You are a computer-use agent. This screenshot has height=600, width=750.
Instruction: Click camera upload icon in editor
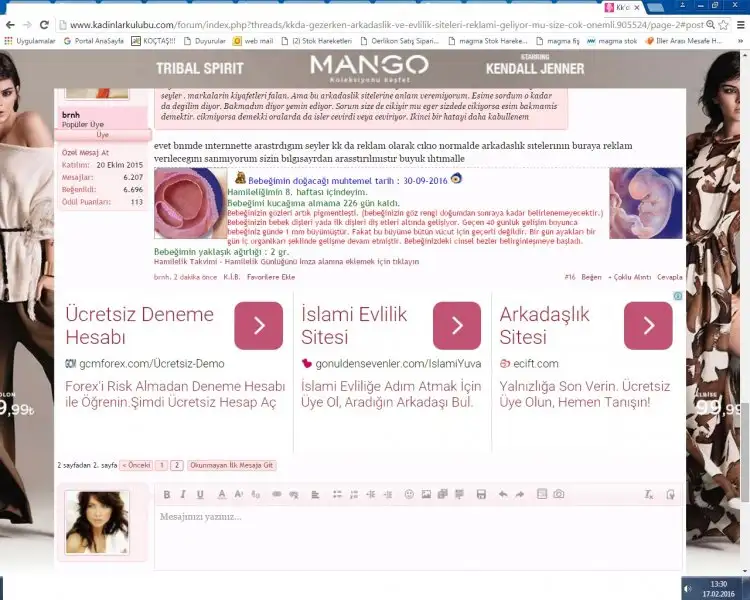559,494
